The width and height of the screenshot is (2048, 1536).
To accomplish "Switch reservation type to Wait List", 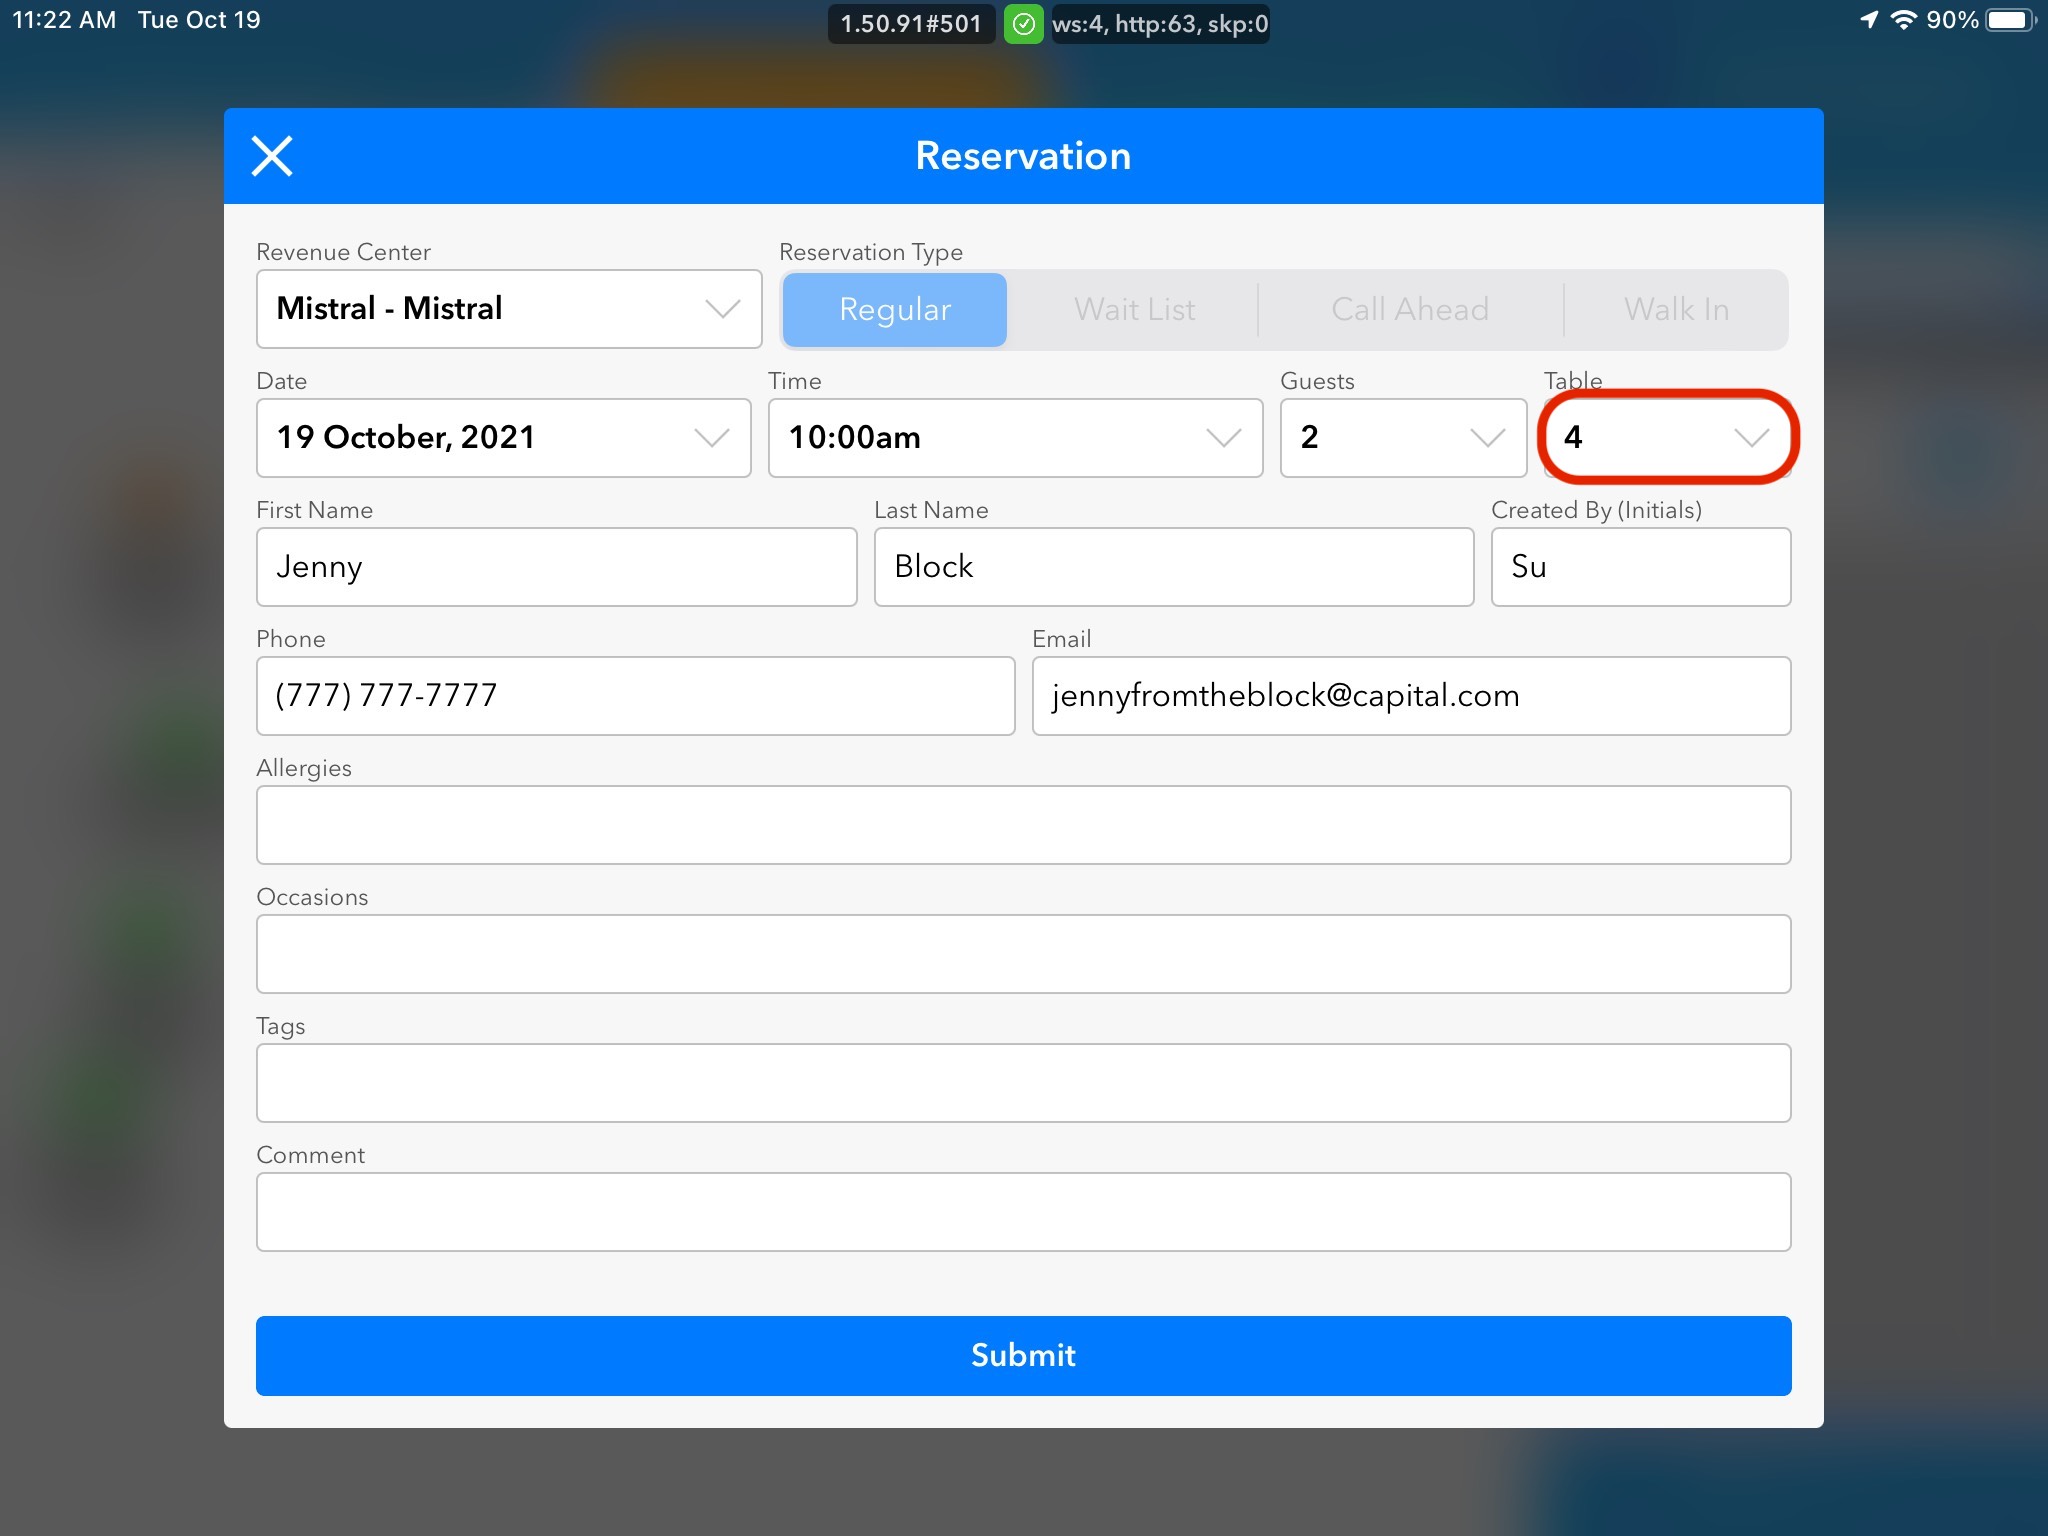I will [1134, 310].
